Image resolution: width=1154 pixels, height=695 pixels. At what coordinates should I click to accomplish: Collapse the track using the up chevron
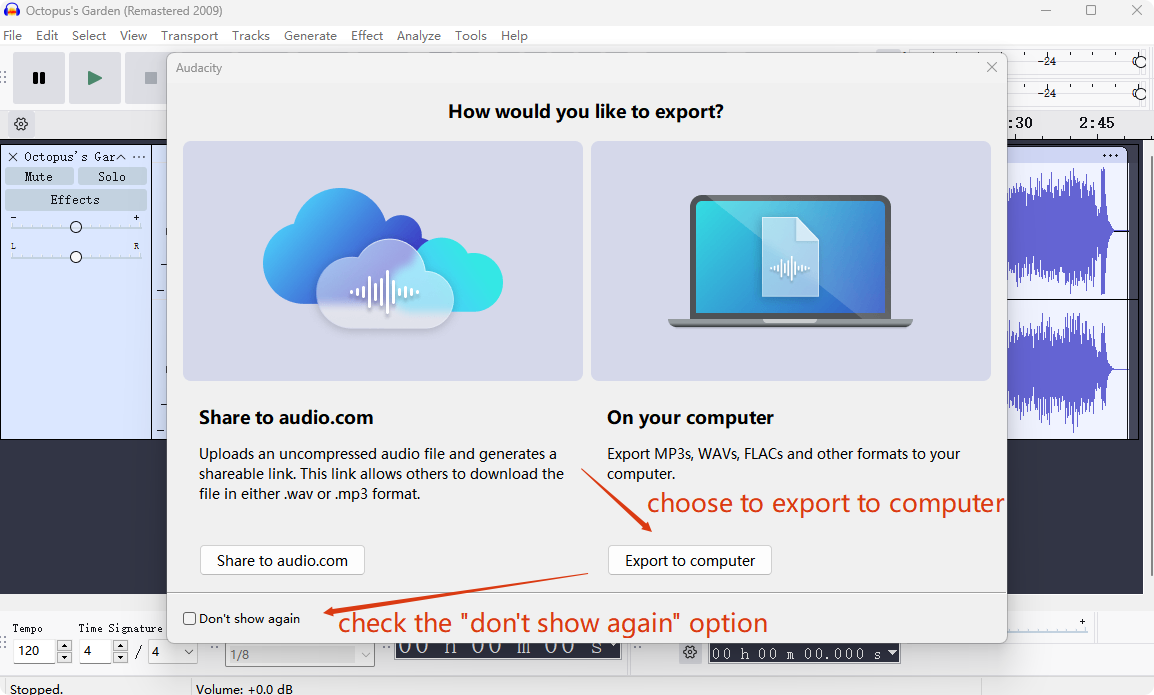coord(122,157)
